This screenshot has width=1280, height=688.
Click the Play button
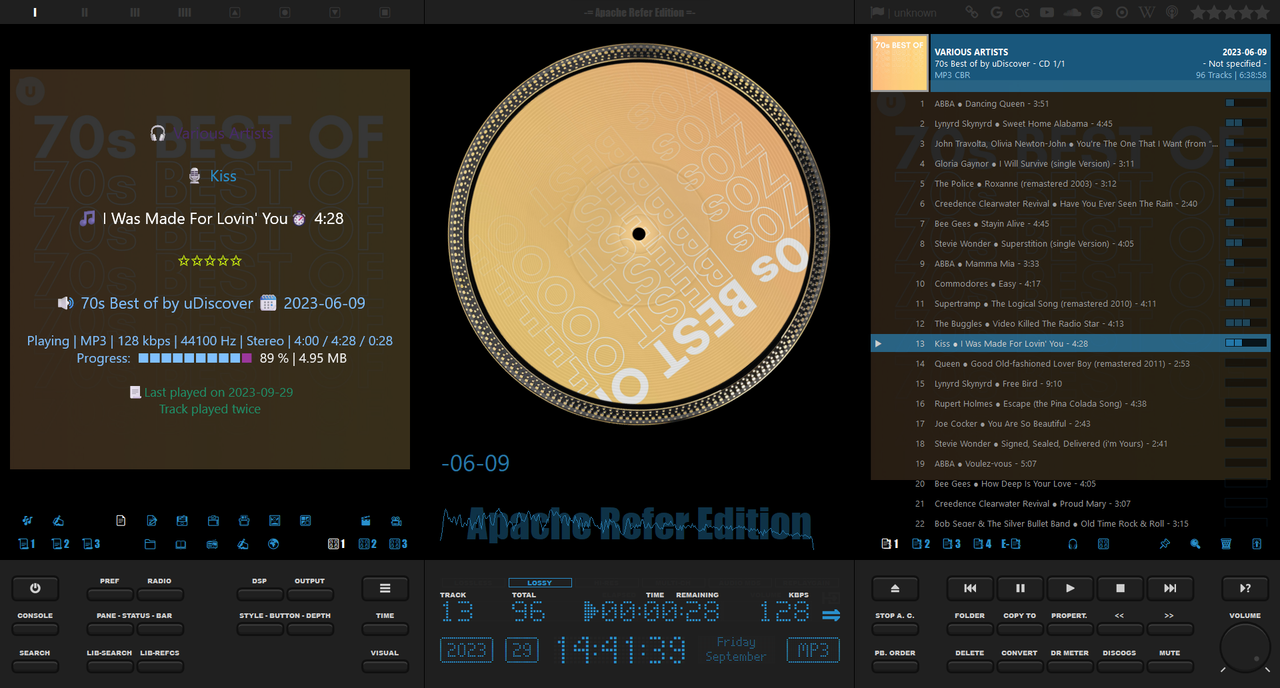[1070, 588]
